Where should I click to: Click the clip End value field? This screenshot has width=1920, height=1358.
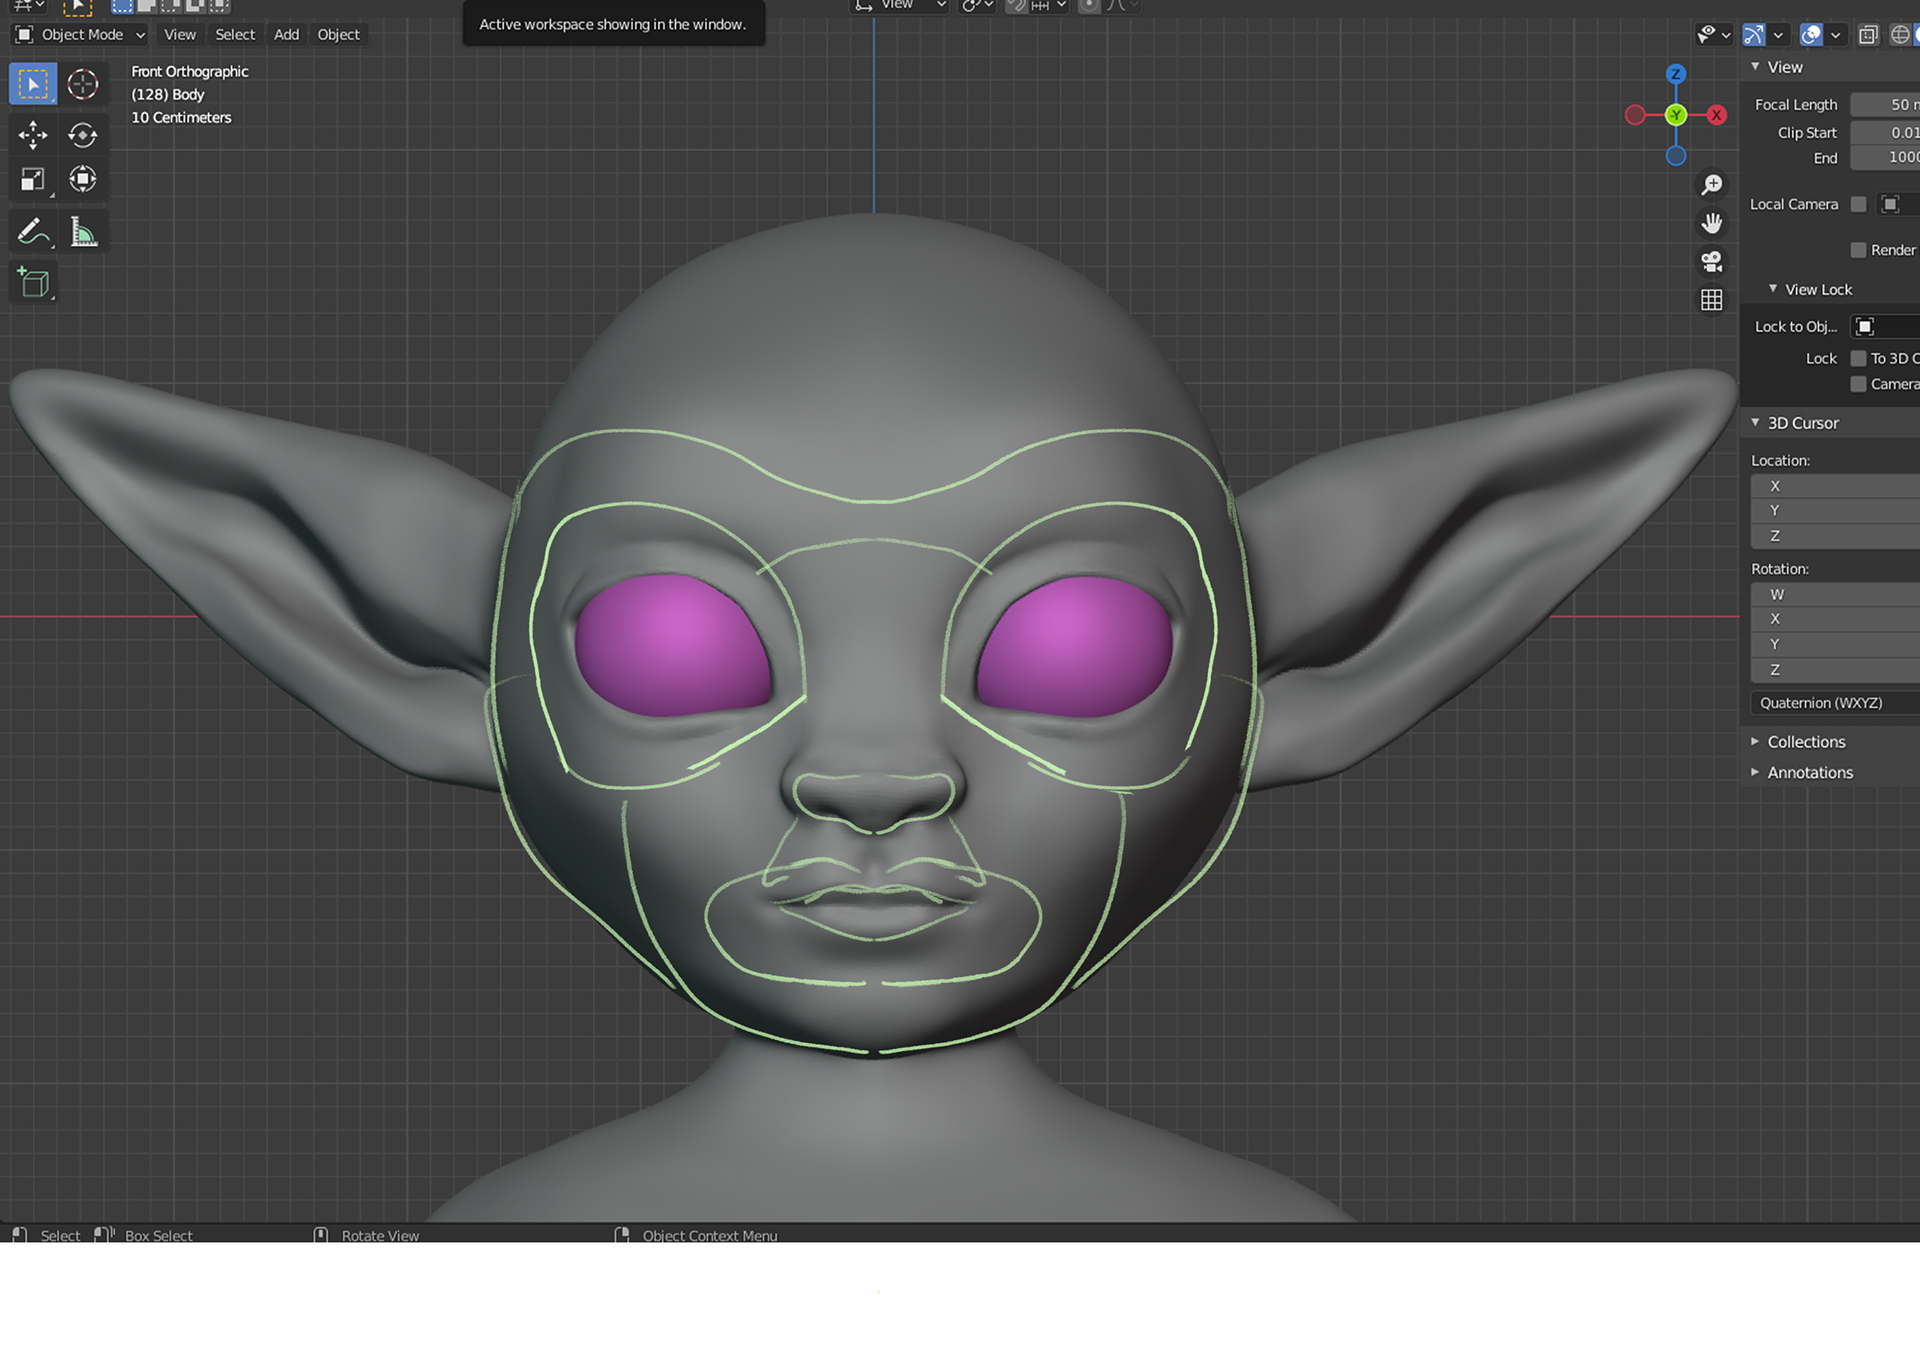(1885, 158)
